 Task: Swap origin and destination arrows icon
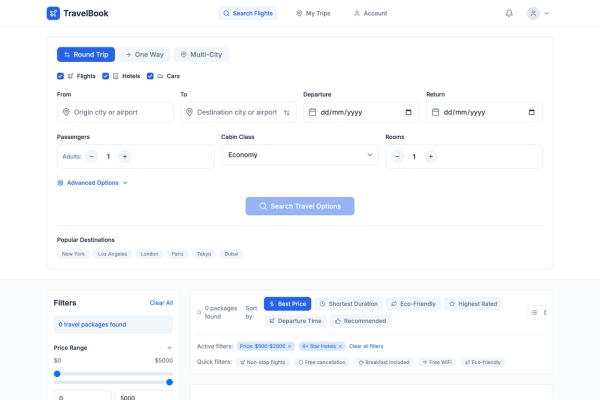click(x=287, y=113)
